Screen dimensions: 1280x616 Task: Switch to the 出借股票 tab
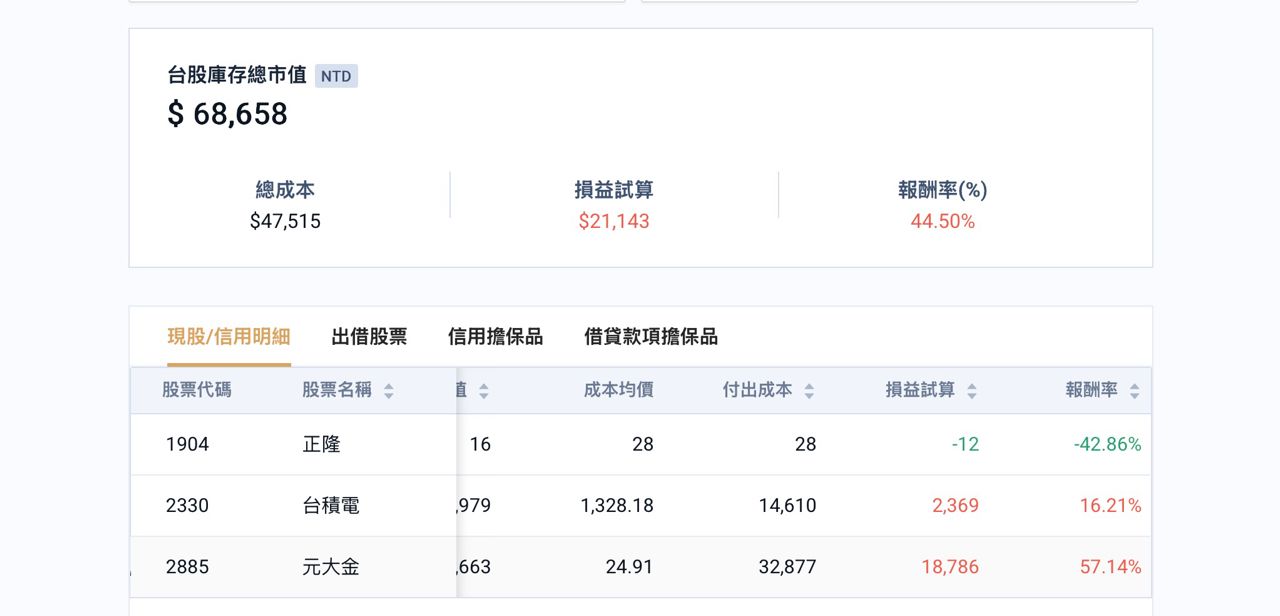(x=369, y=337)
